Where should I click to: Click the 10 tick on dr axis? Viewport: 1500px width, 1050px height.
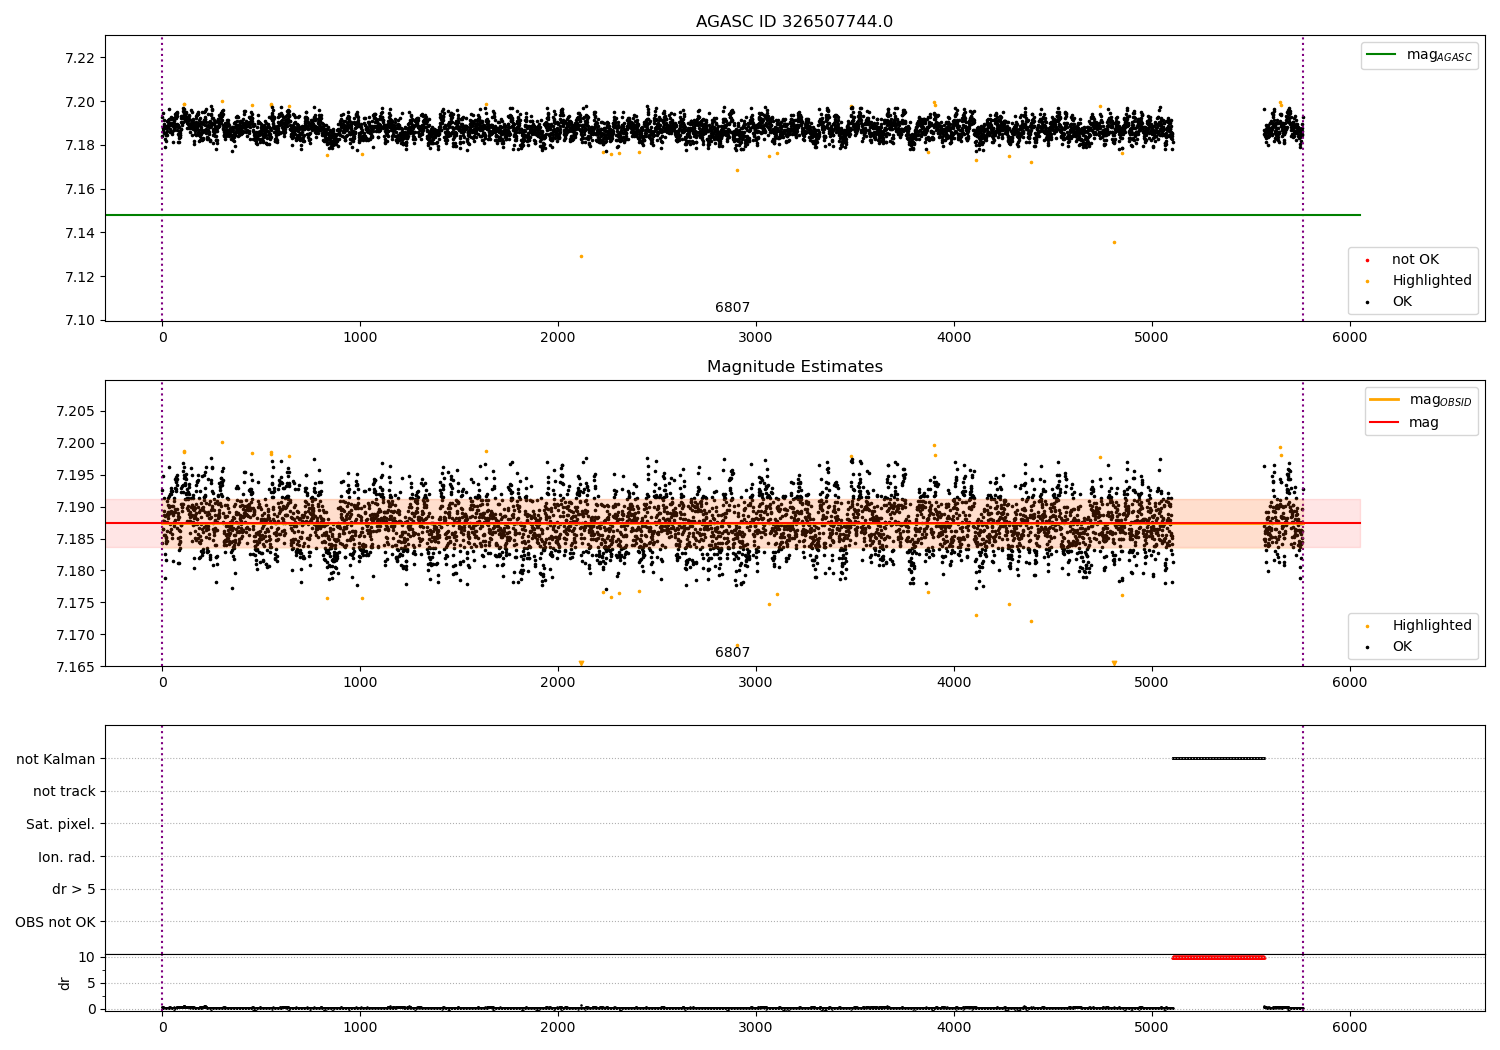point(87,957)
